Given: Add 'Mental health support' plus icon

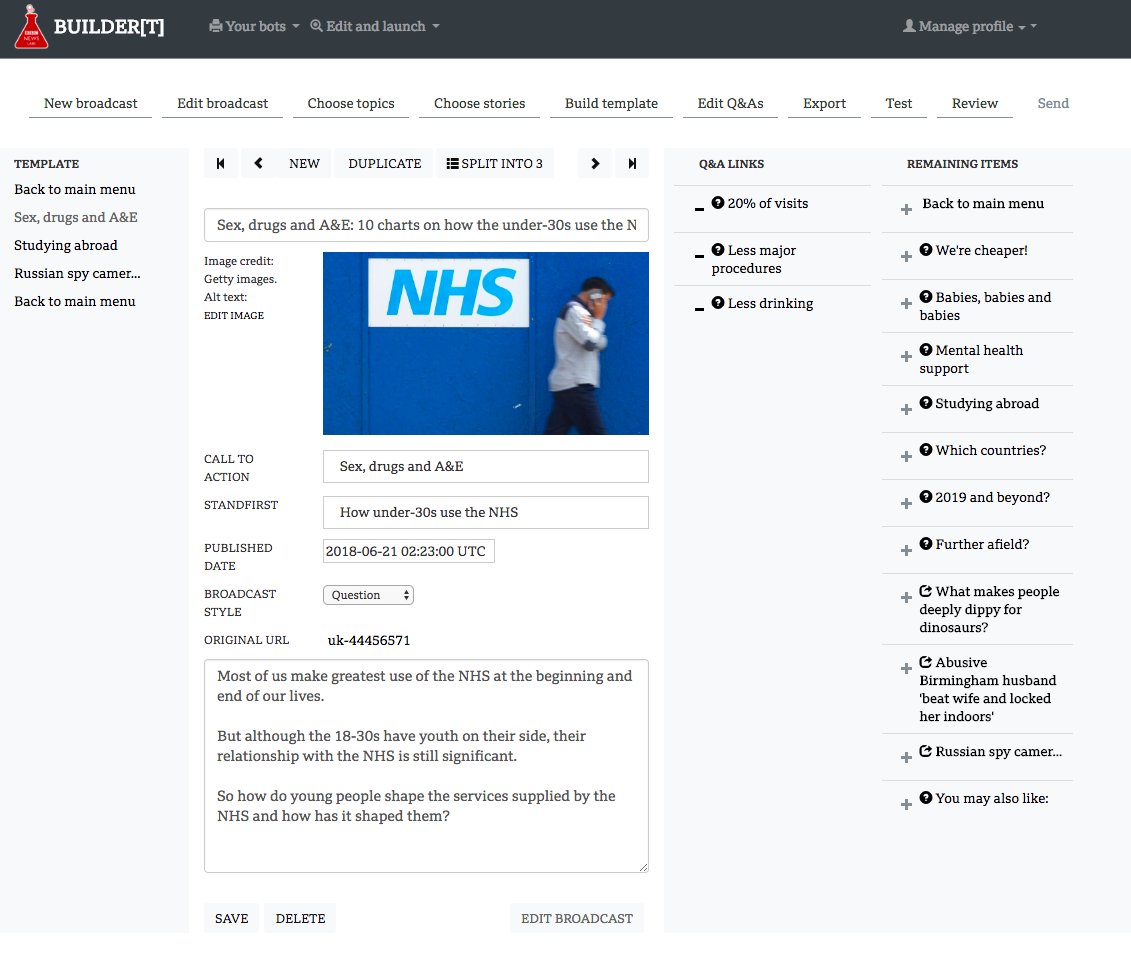Looking at the screenshot, I should 906,356.
